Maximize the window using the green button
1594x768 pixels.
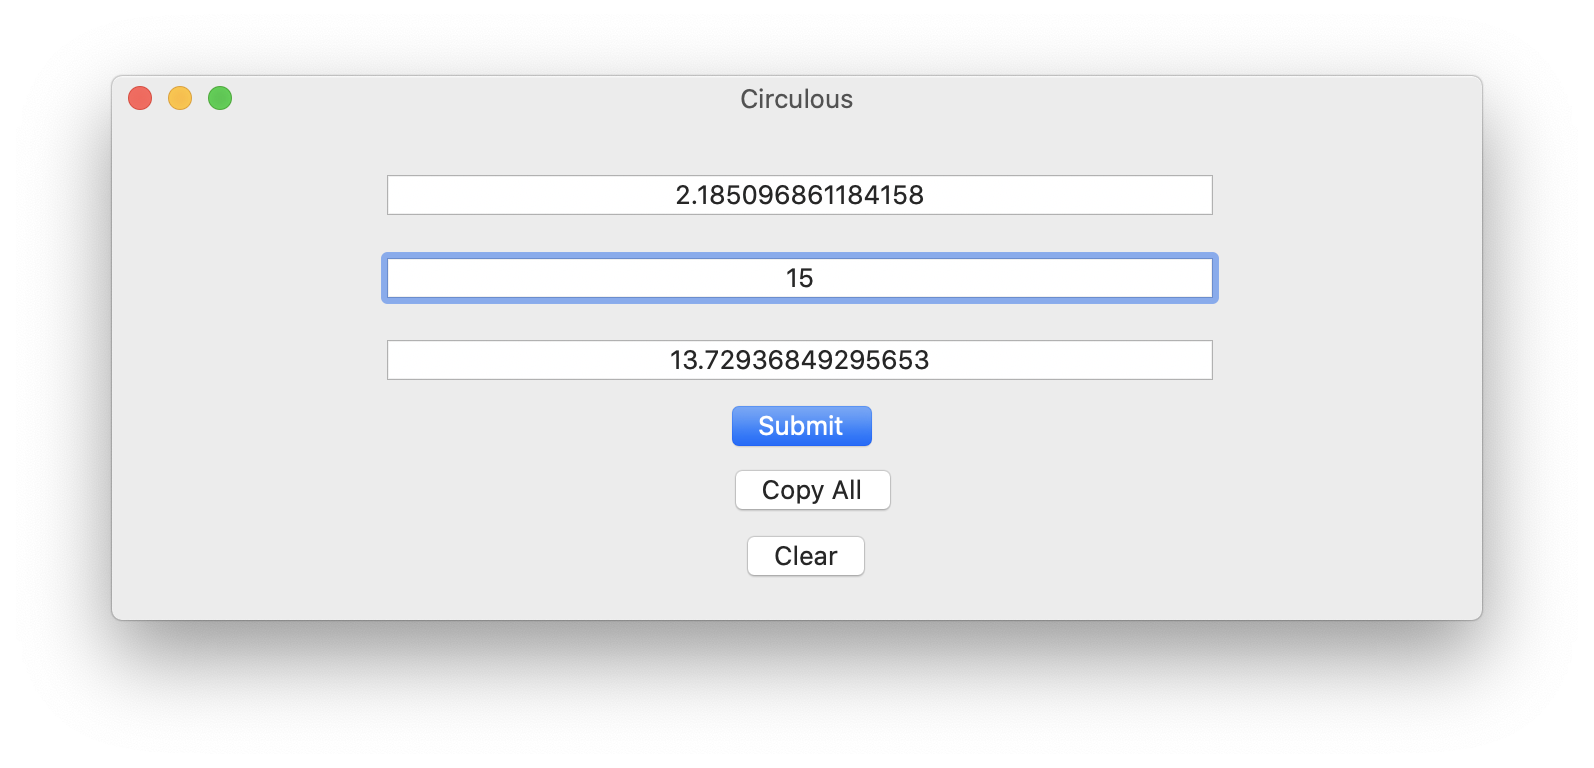220,98
